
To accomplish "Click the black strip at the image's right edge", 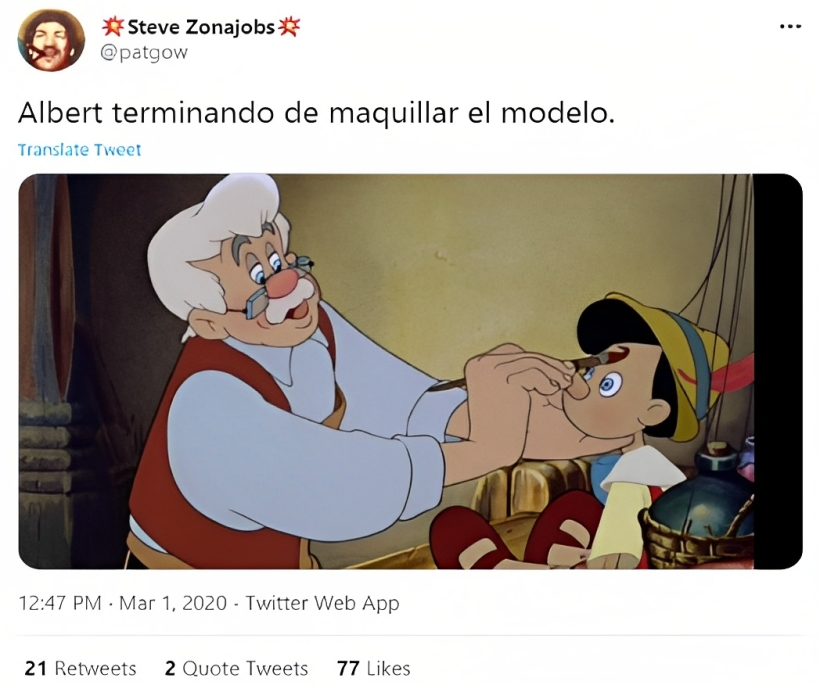I will tap(778, 371).
